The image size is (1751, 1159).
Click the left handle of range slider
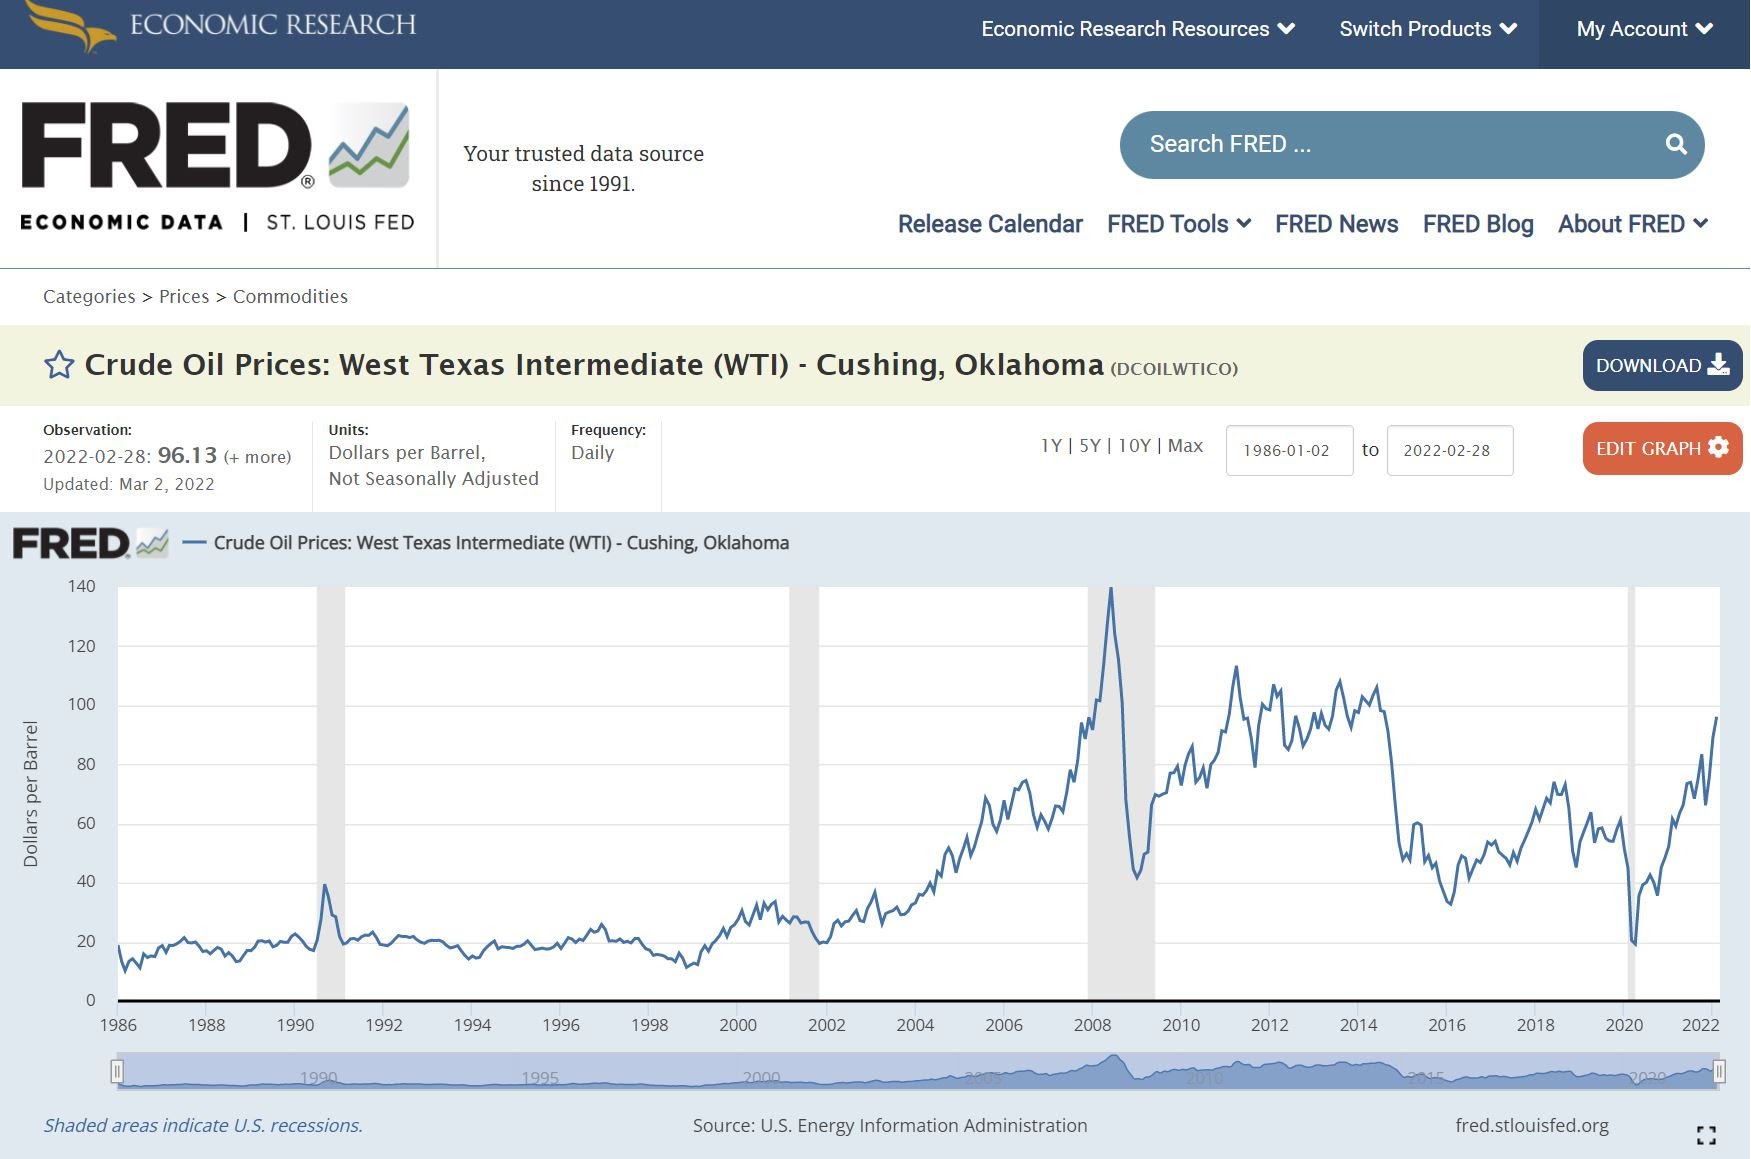117,1071
